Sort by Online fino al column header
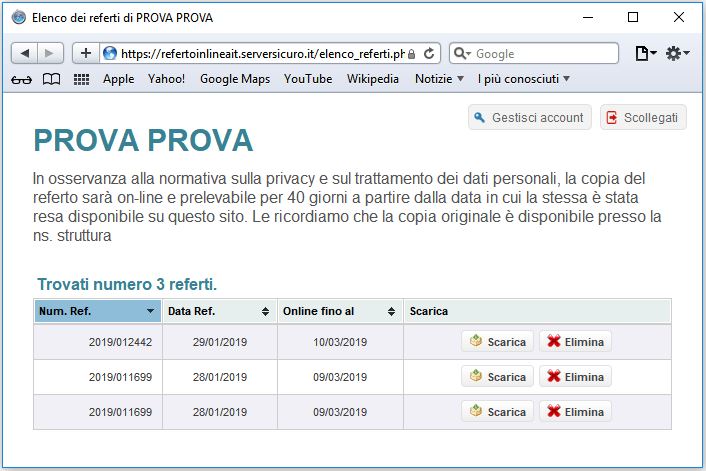 pos(340,311)
